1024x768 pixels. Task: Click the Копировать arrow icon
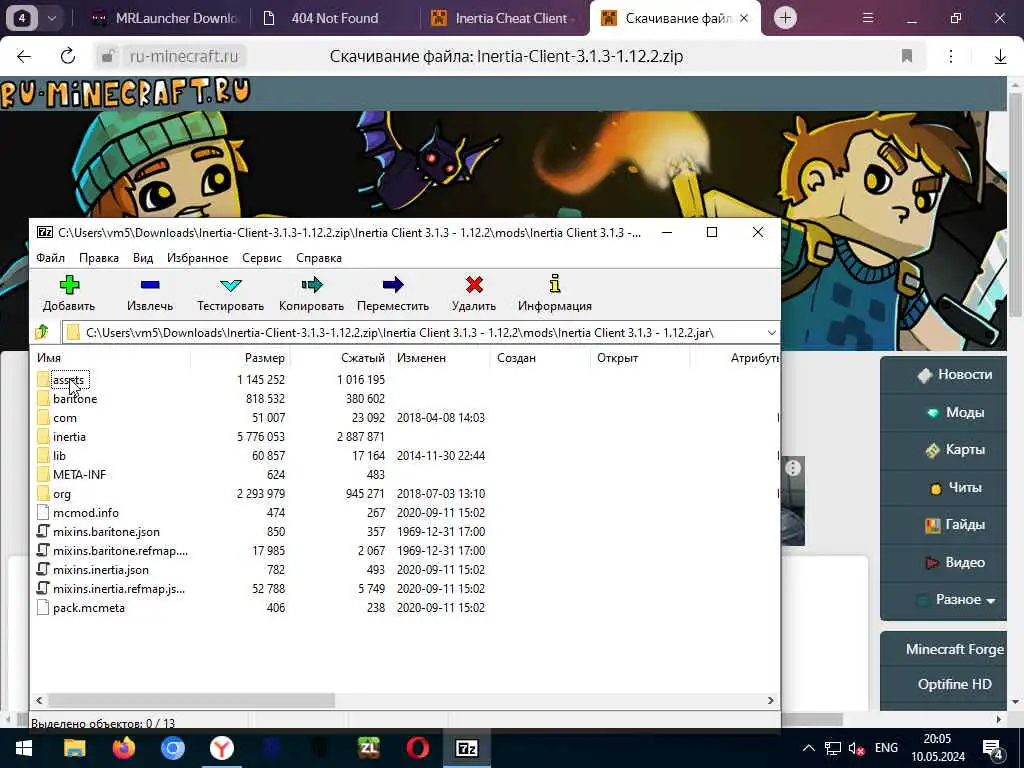click(x=312, y=285)
